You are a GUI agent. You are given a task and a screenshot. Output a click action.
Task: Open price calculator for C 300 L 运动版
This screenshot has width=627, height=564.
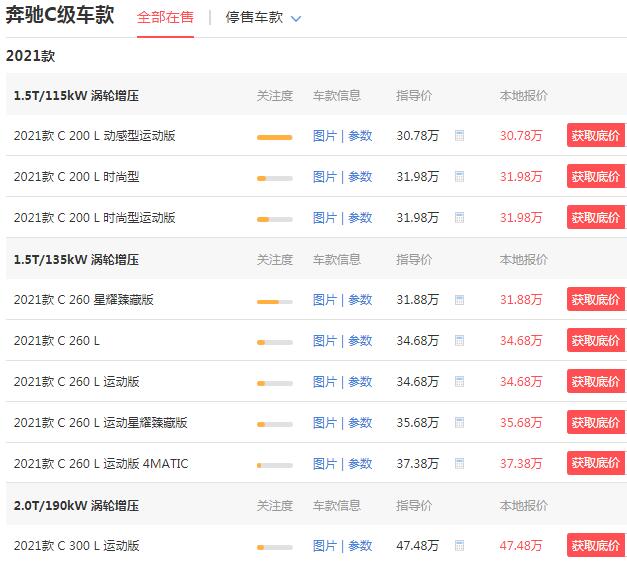click(459, 545)
